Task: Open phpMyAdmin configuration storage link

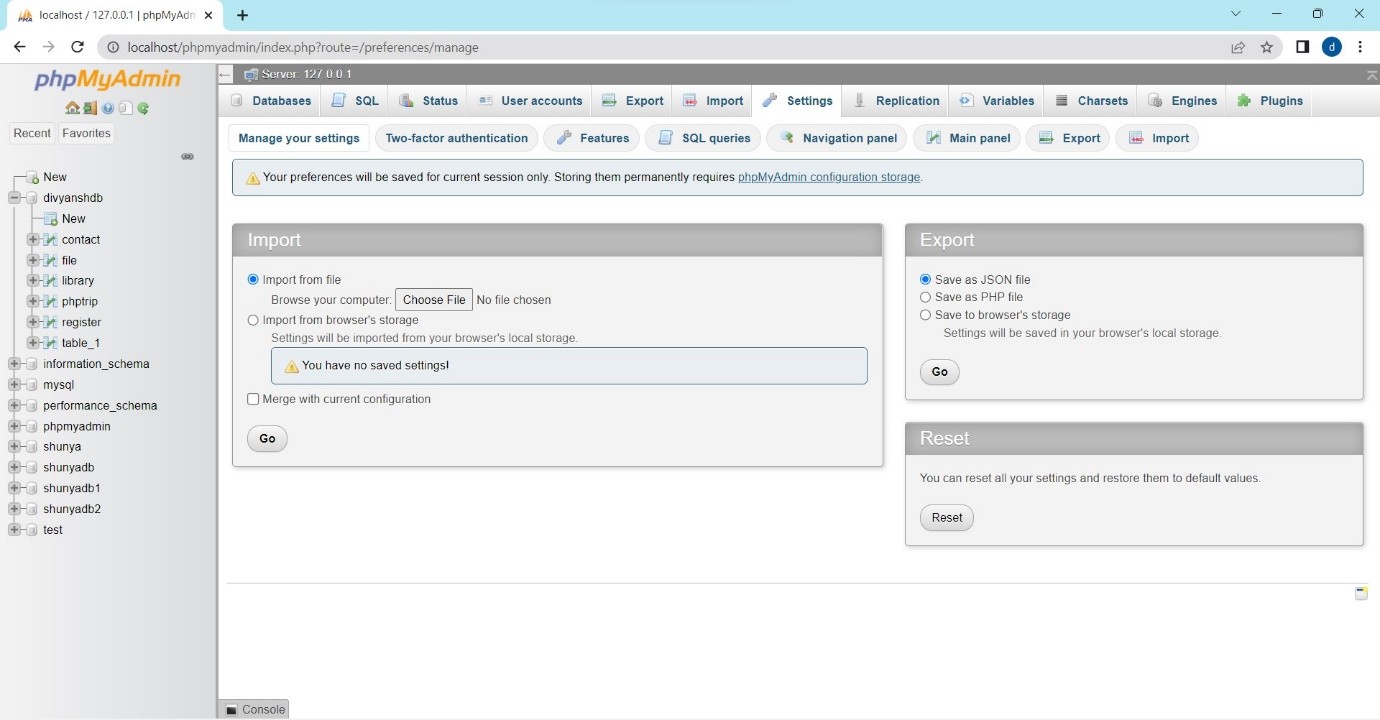Action: pos(828,177)
